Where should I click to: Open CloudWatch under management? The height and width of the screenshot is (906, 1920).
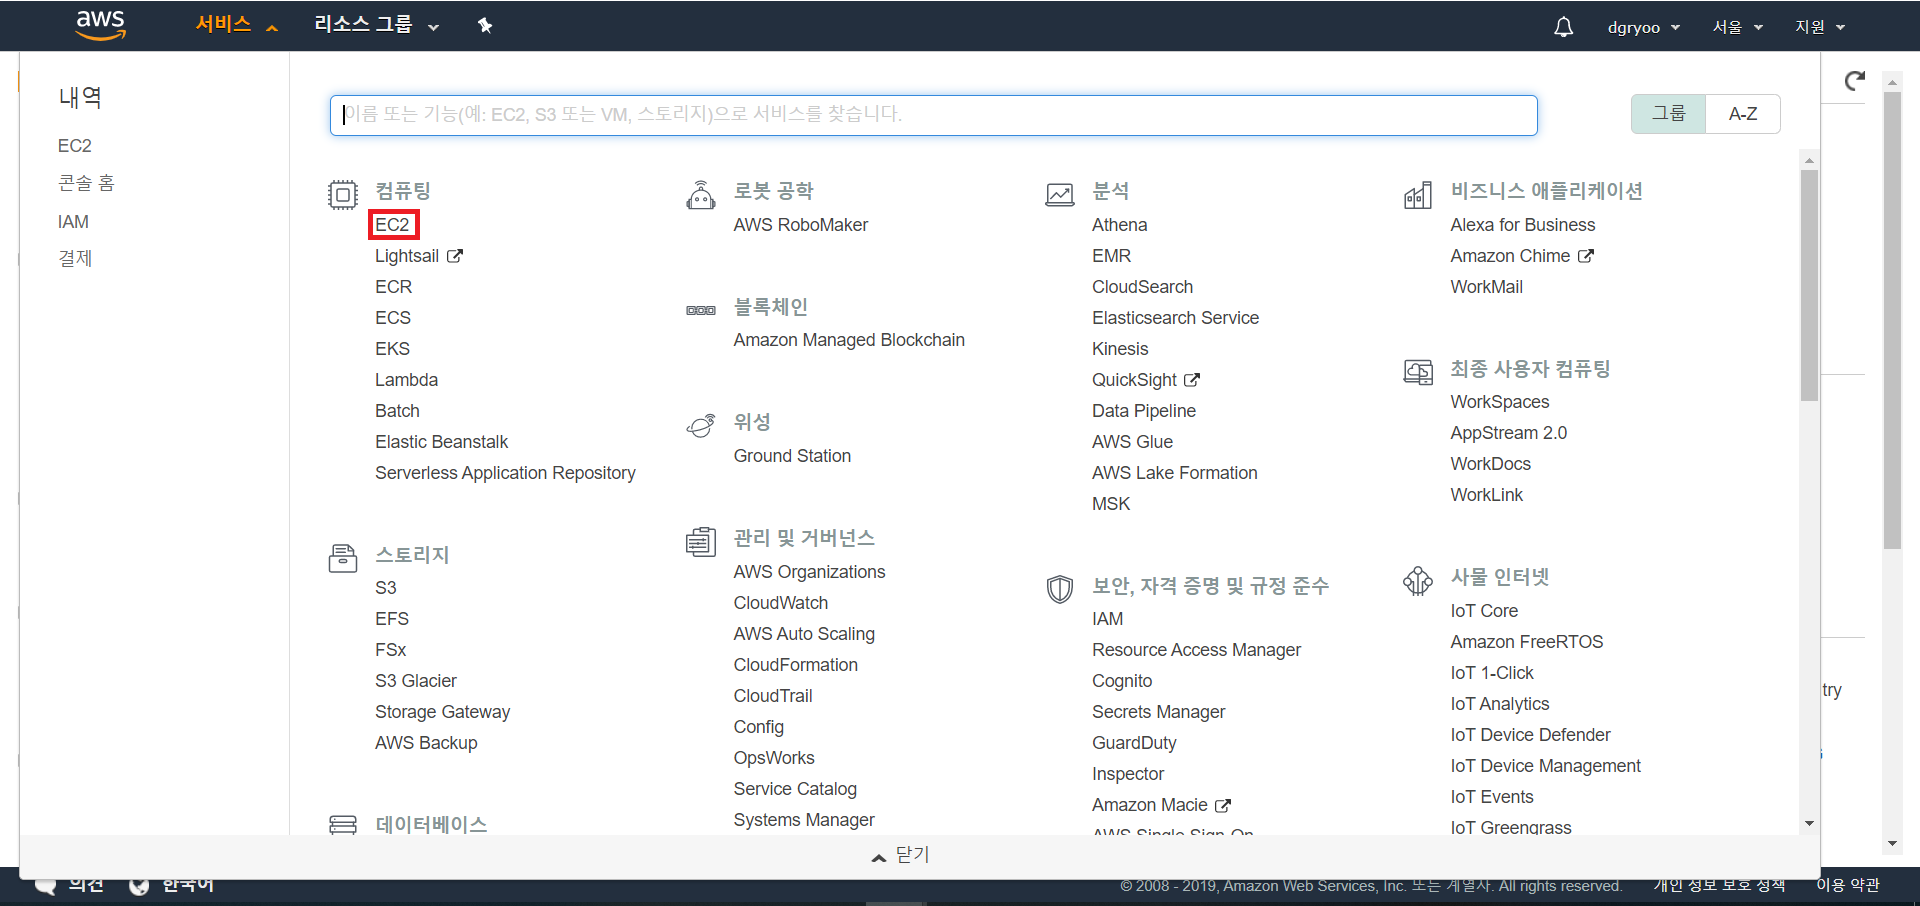[x=781, y=603]
